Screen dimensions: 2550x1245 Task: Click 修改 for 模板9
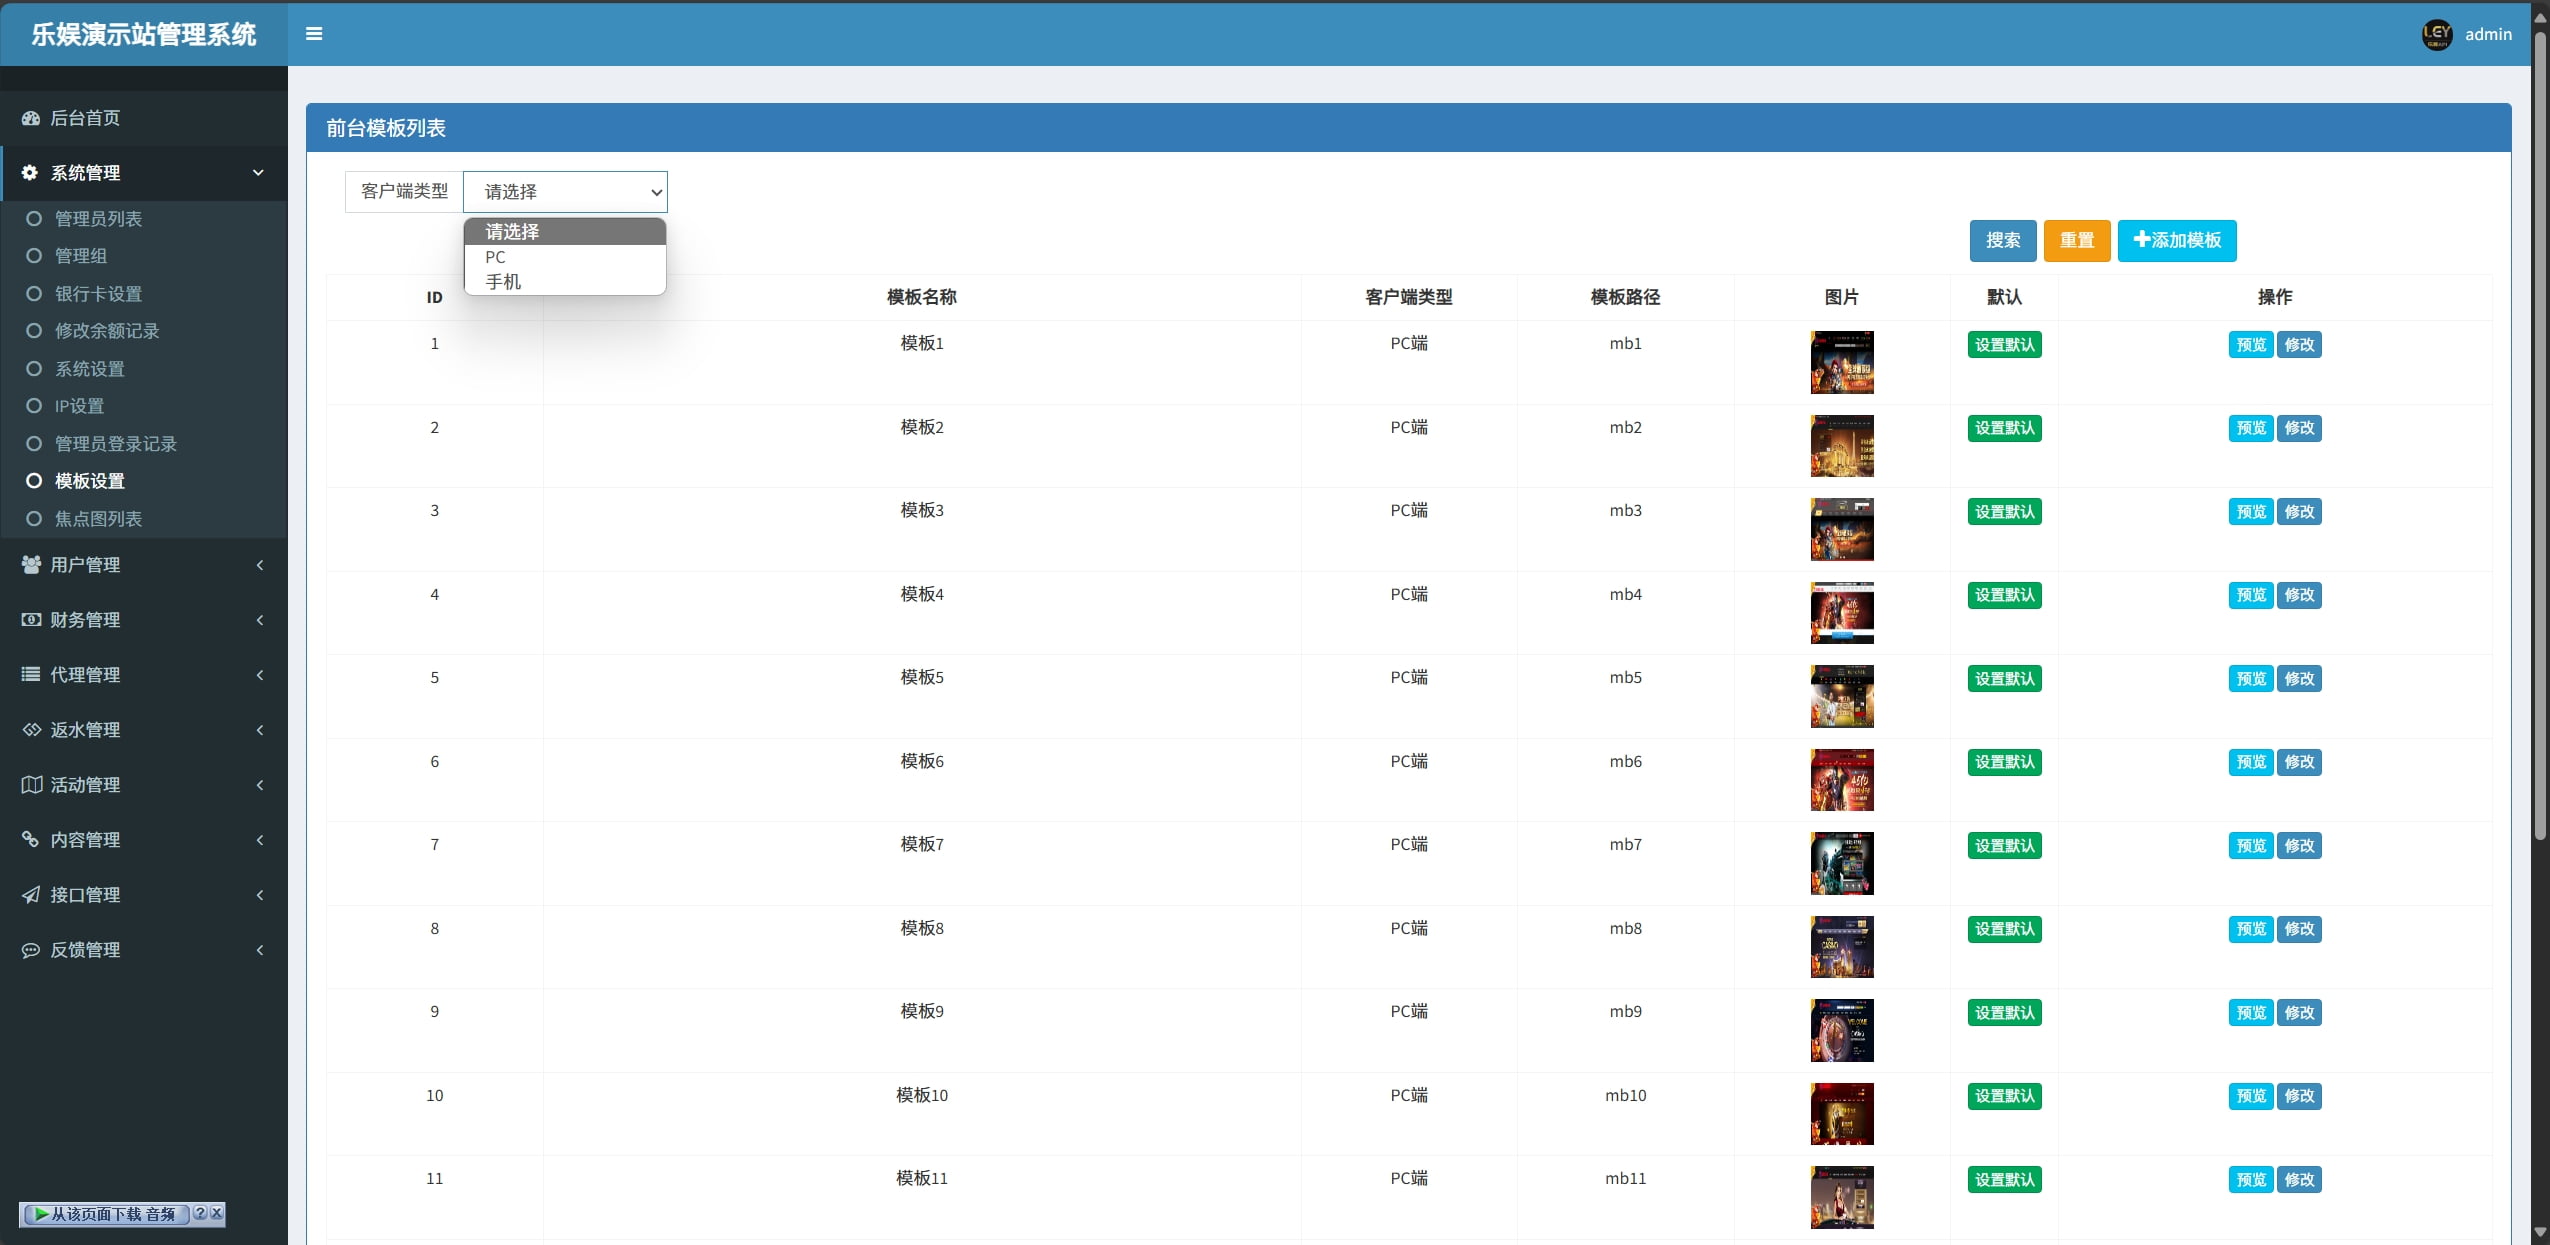point(2299,1013)
